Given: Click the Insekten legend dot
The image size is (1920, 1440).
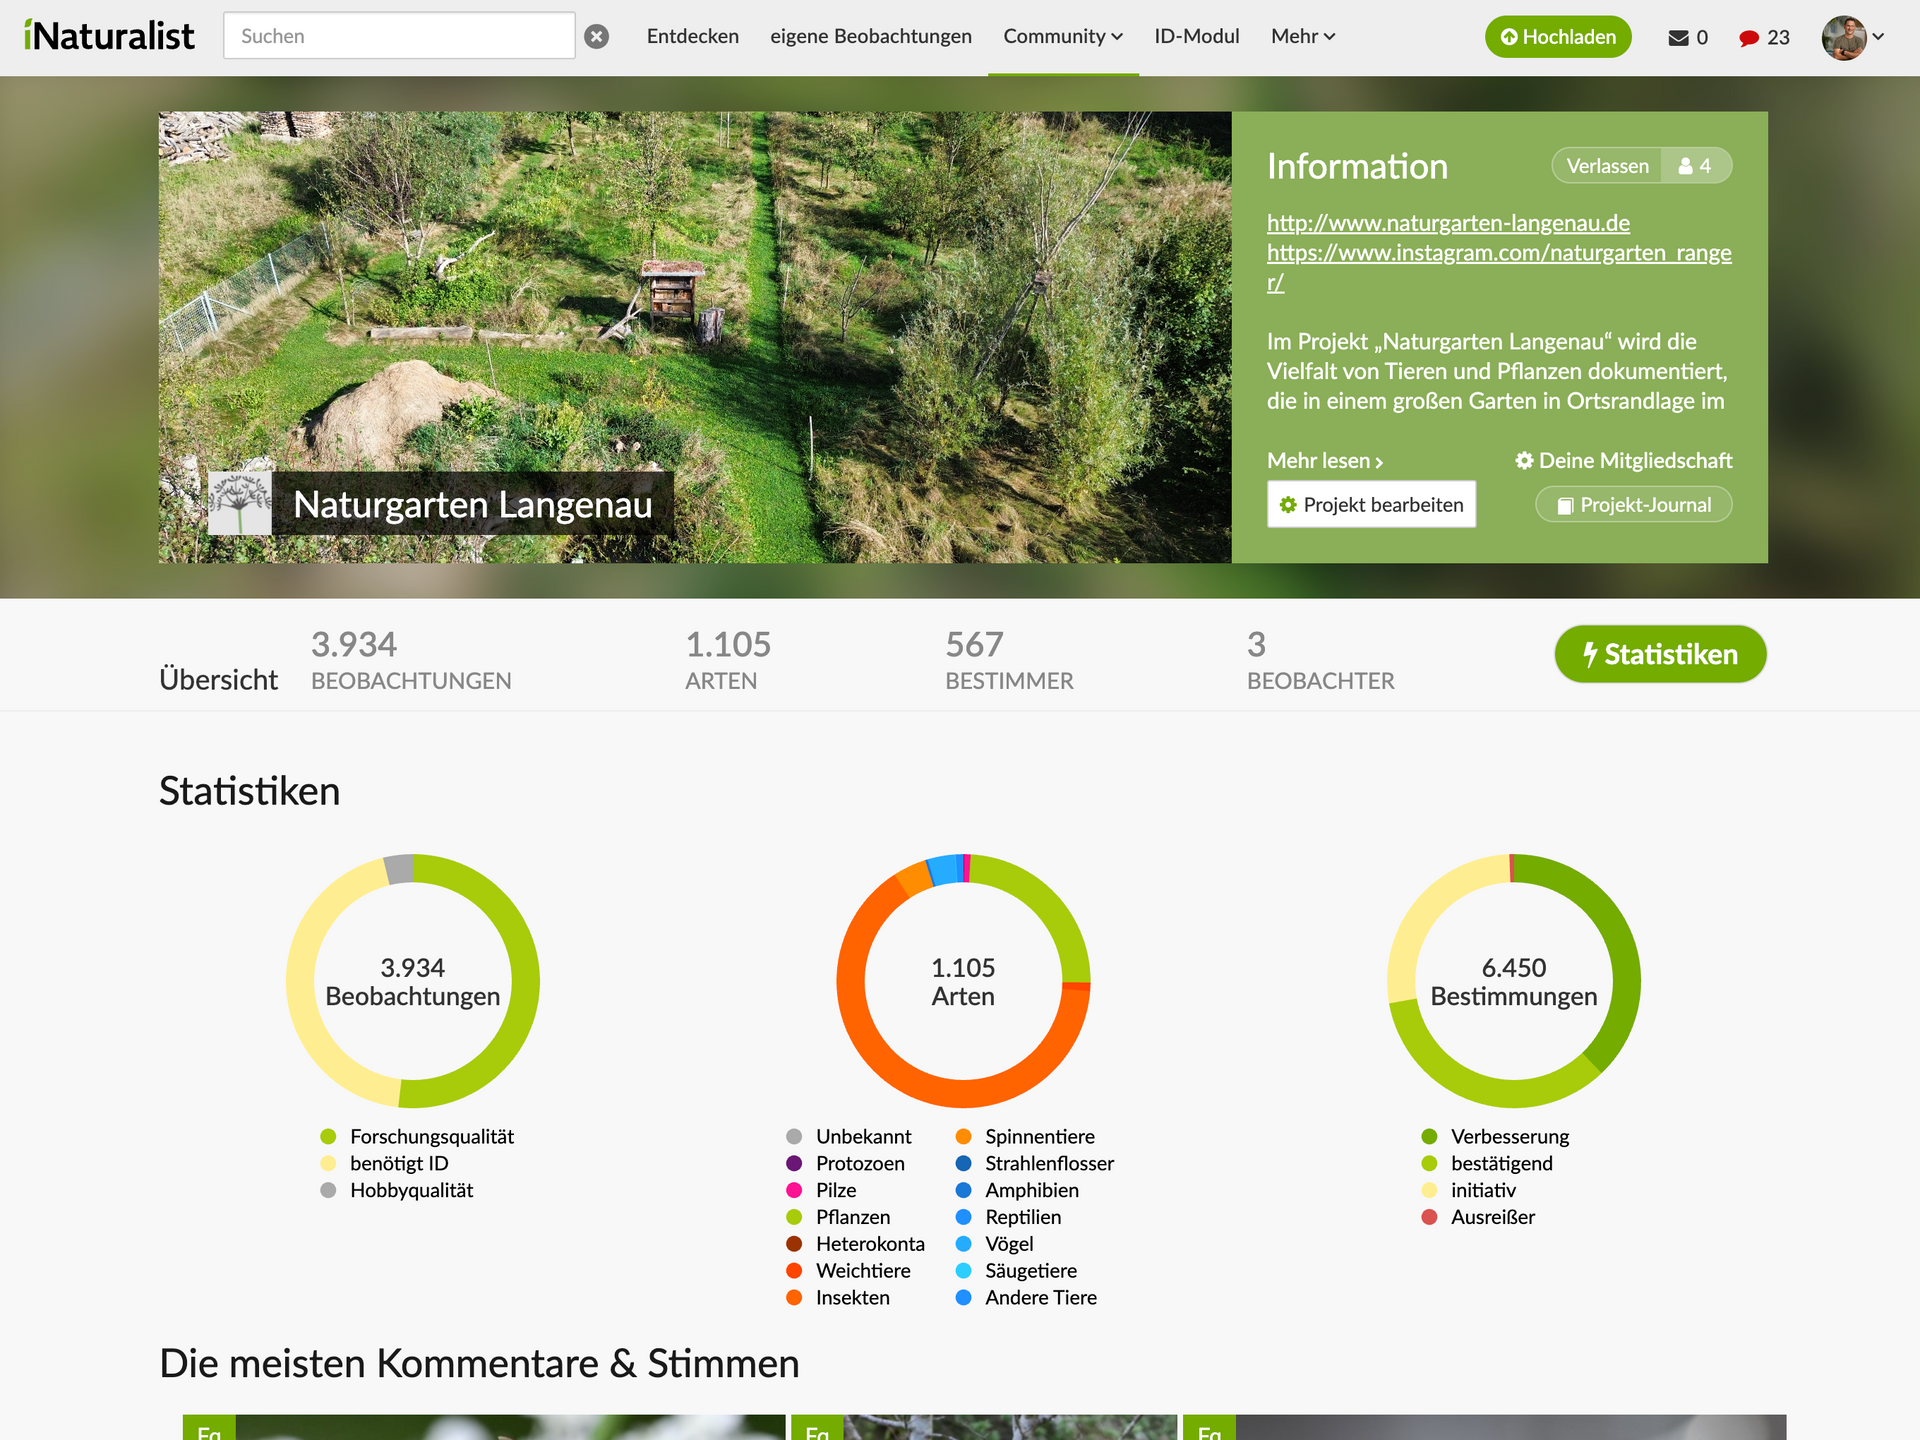Looking at the screenshot, I should coord(794,1298).
